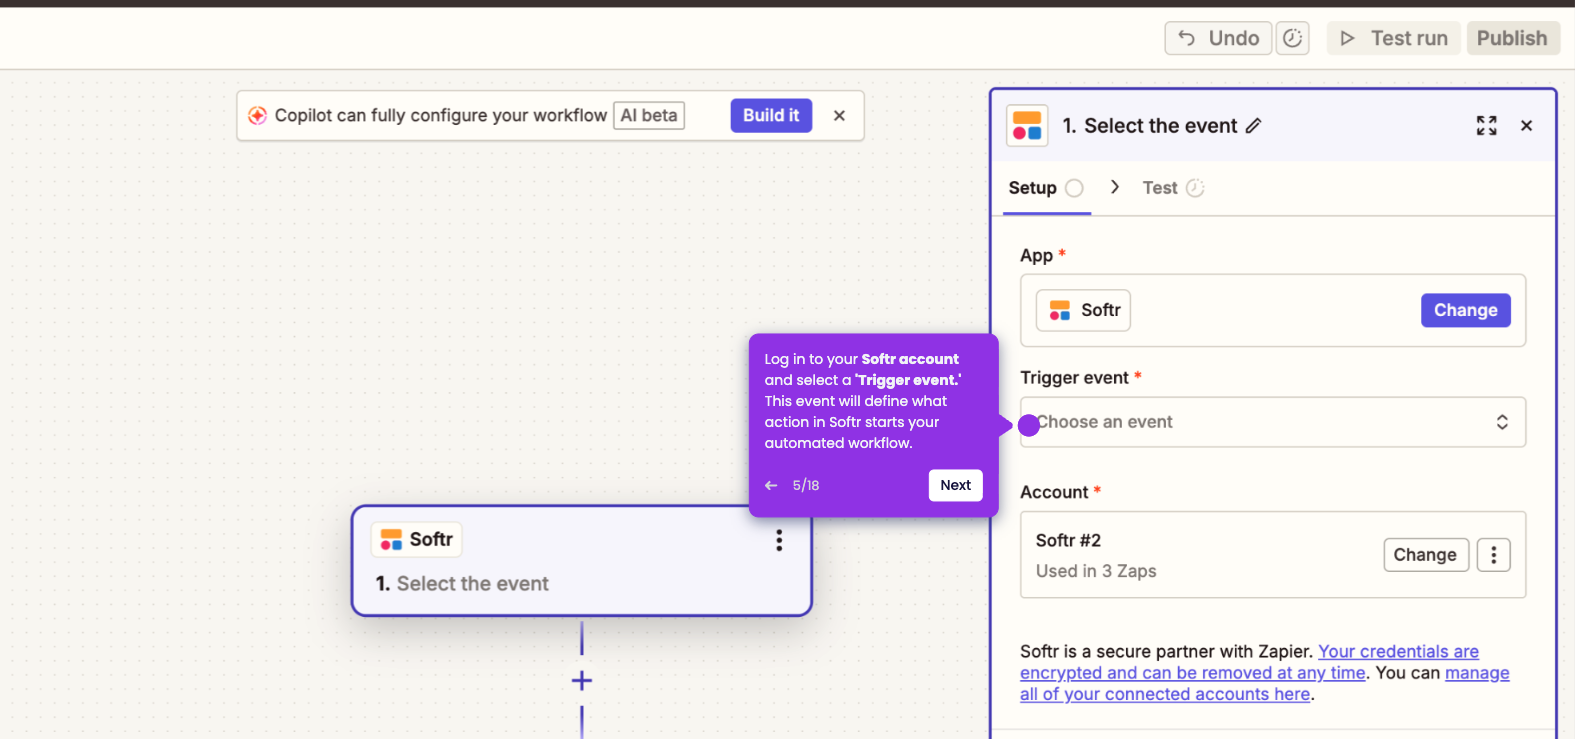
Task: Click Softr logo in panel header
Action: coord(1027,126)
